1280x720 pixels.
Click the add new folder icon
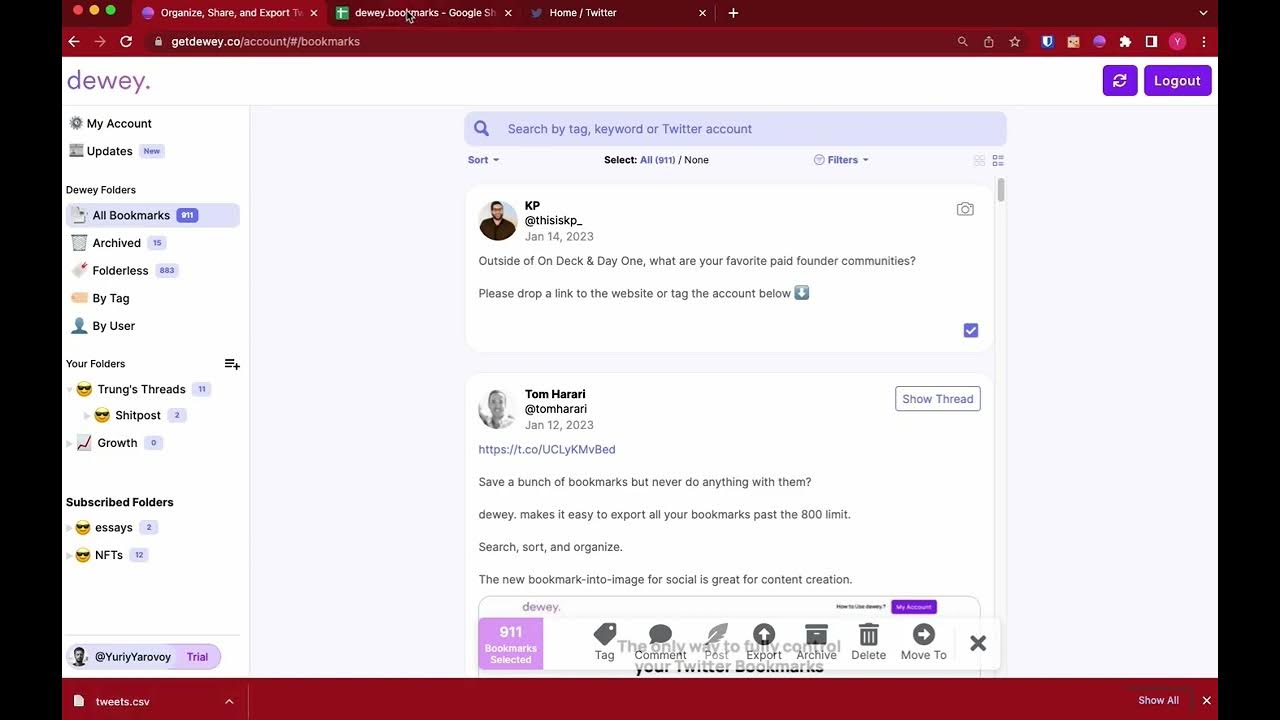click(x=232, y=364)
